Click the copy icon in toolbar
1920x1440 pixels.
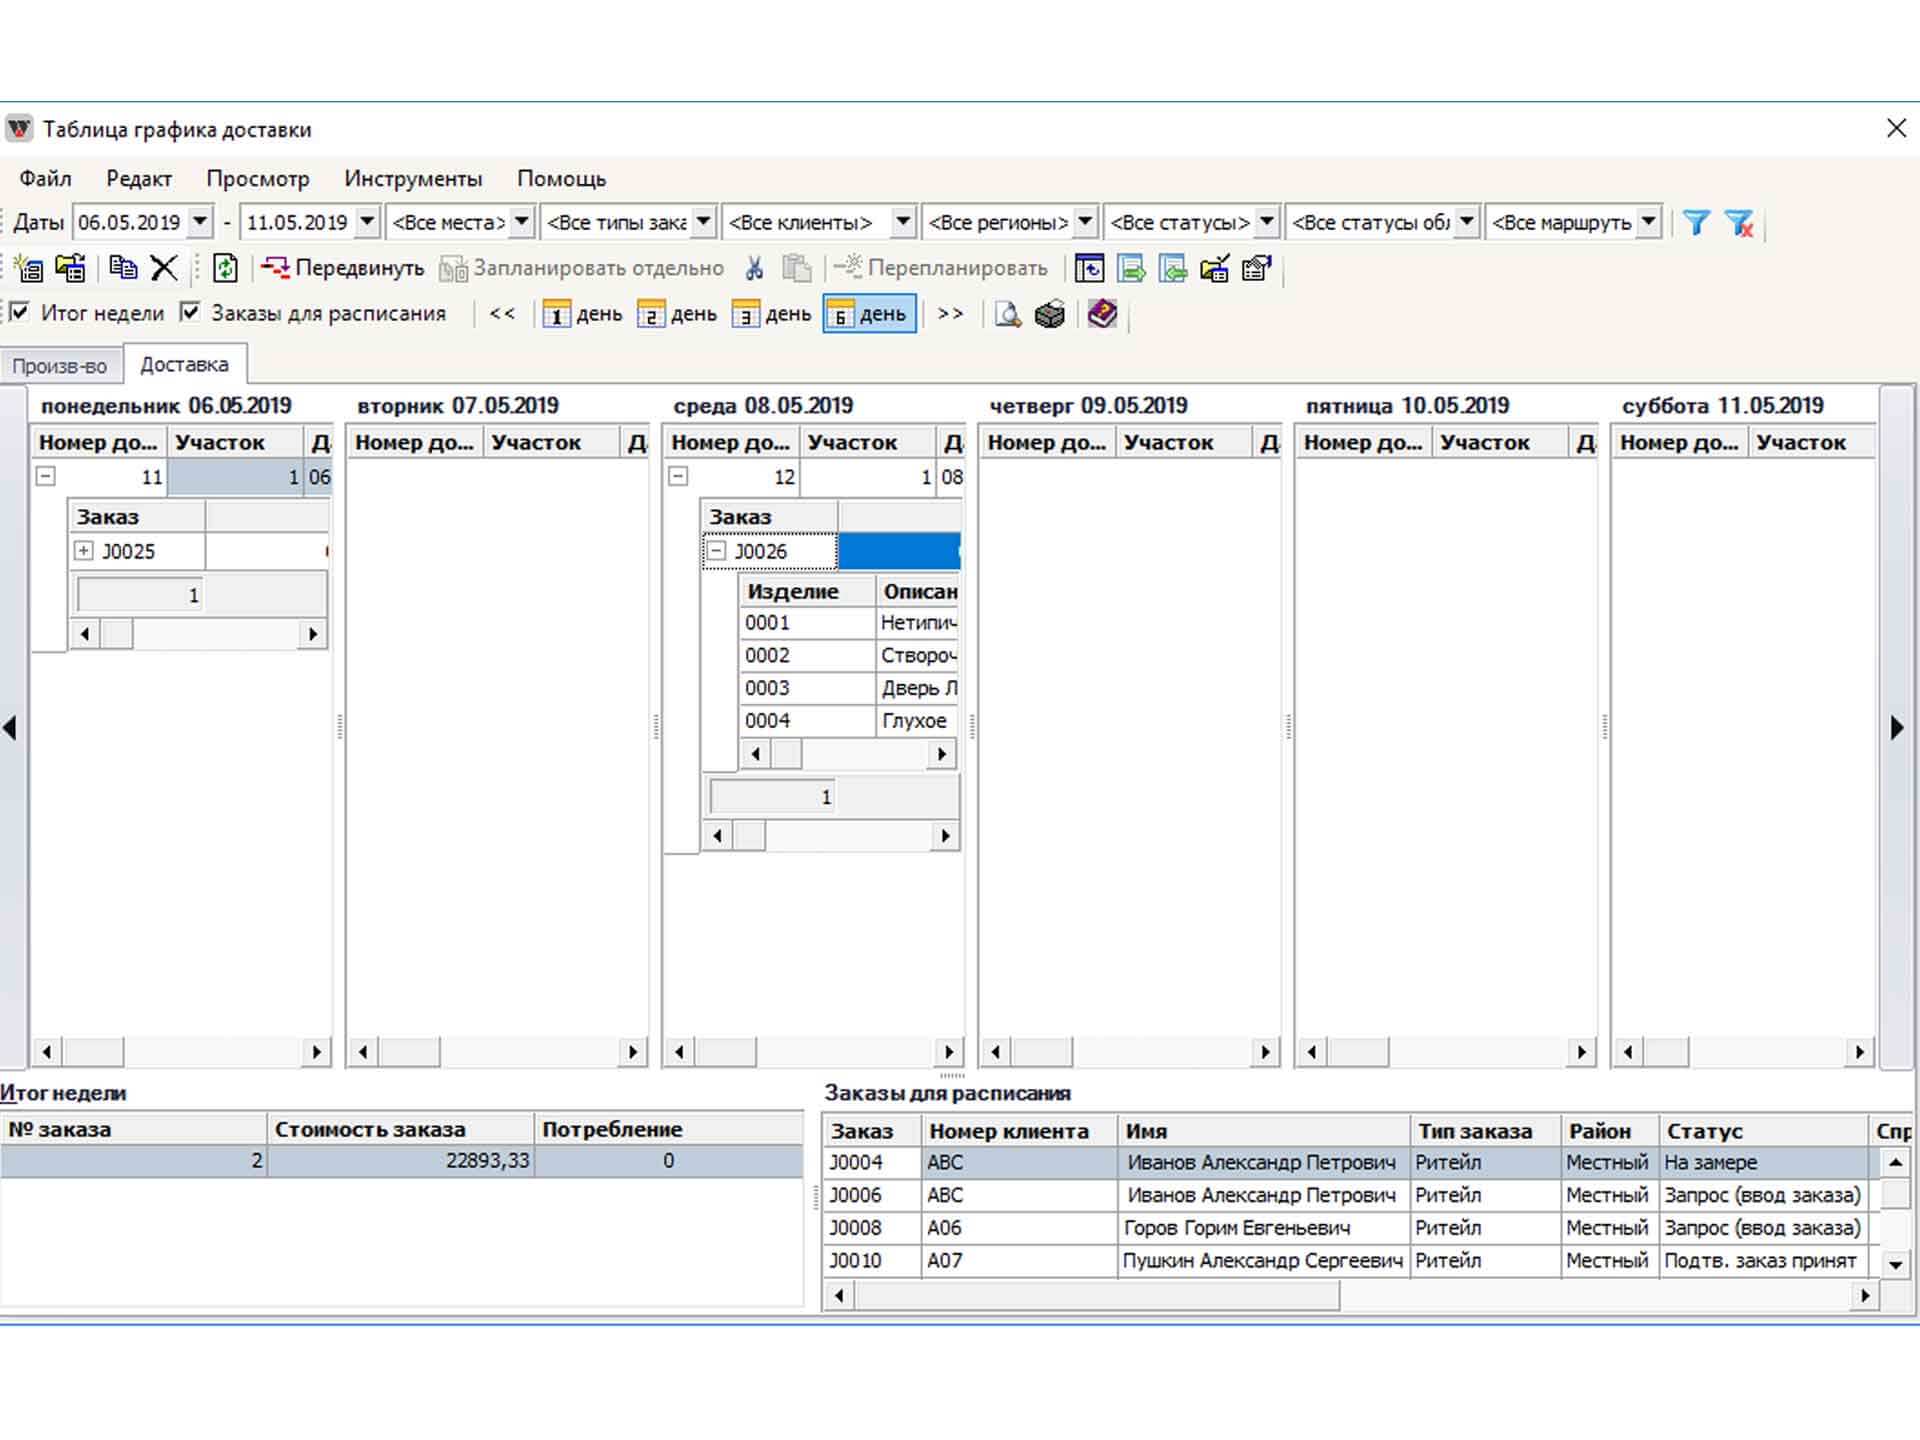click(x=123, y=268)
